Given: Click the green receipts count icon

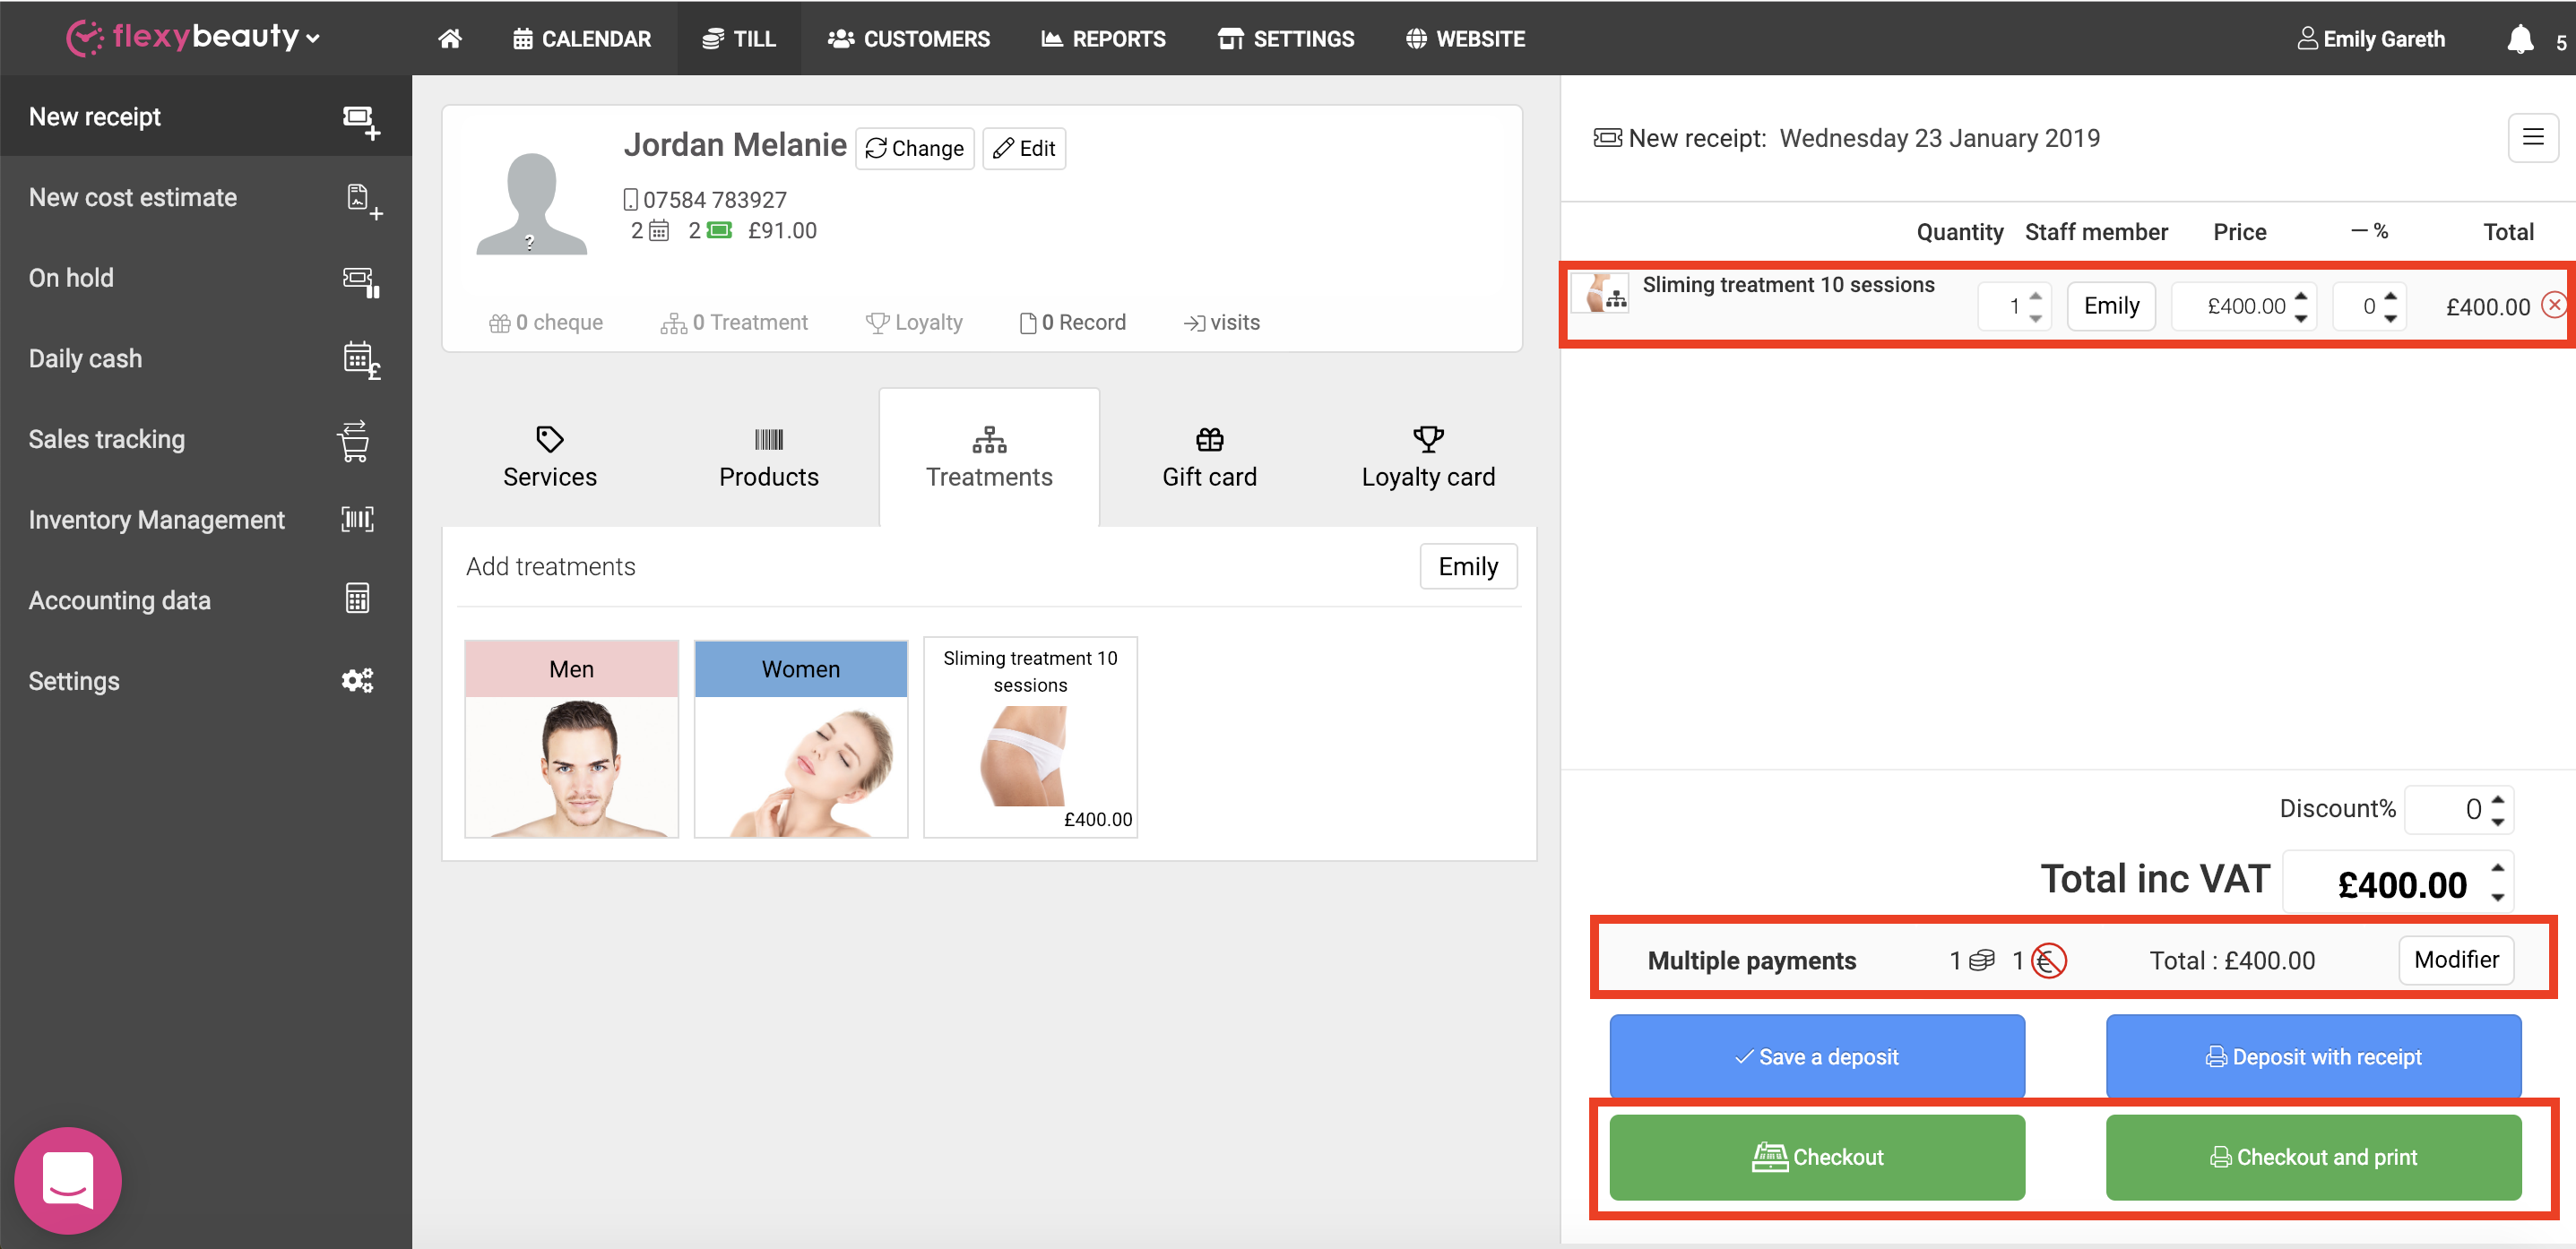Looking at the screenshot, I should tap(719, 230).
